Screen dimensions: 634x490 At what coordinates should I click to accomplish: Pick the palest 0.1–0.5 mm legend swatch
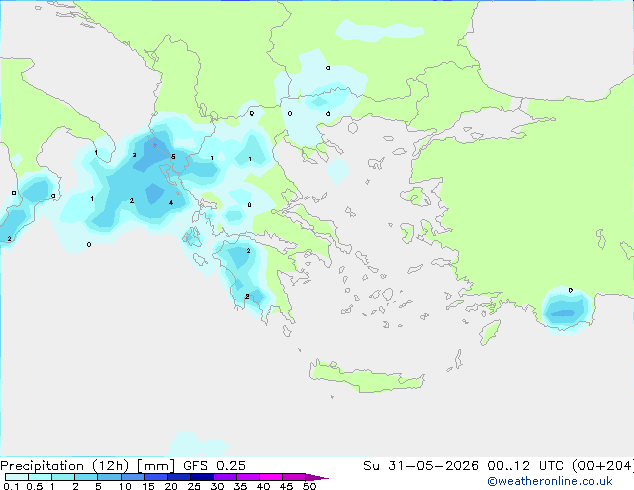[x=17, y=477]
